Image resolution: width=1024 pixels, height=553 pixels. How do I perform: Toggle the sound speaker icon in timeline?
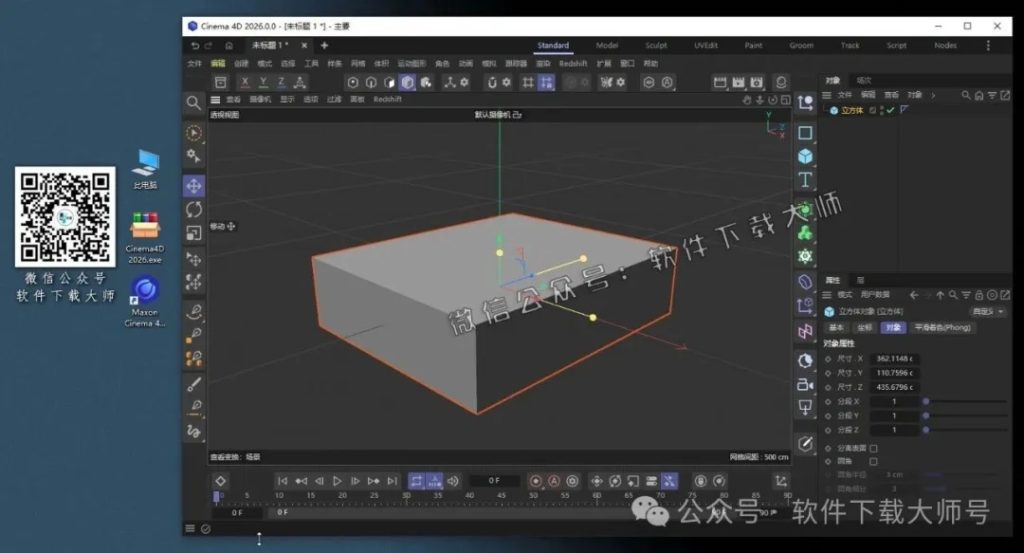[453, 481]
